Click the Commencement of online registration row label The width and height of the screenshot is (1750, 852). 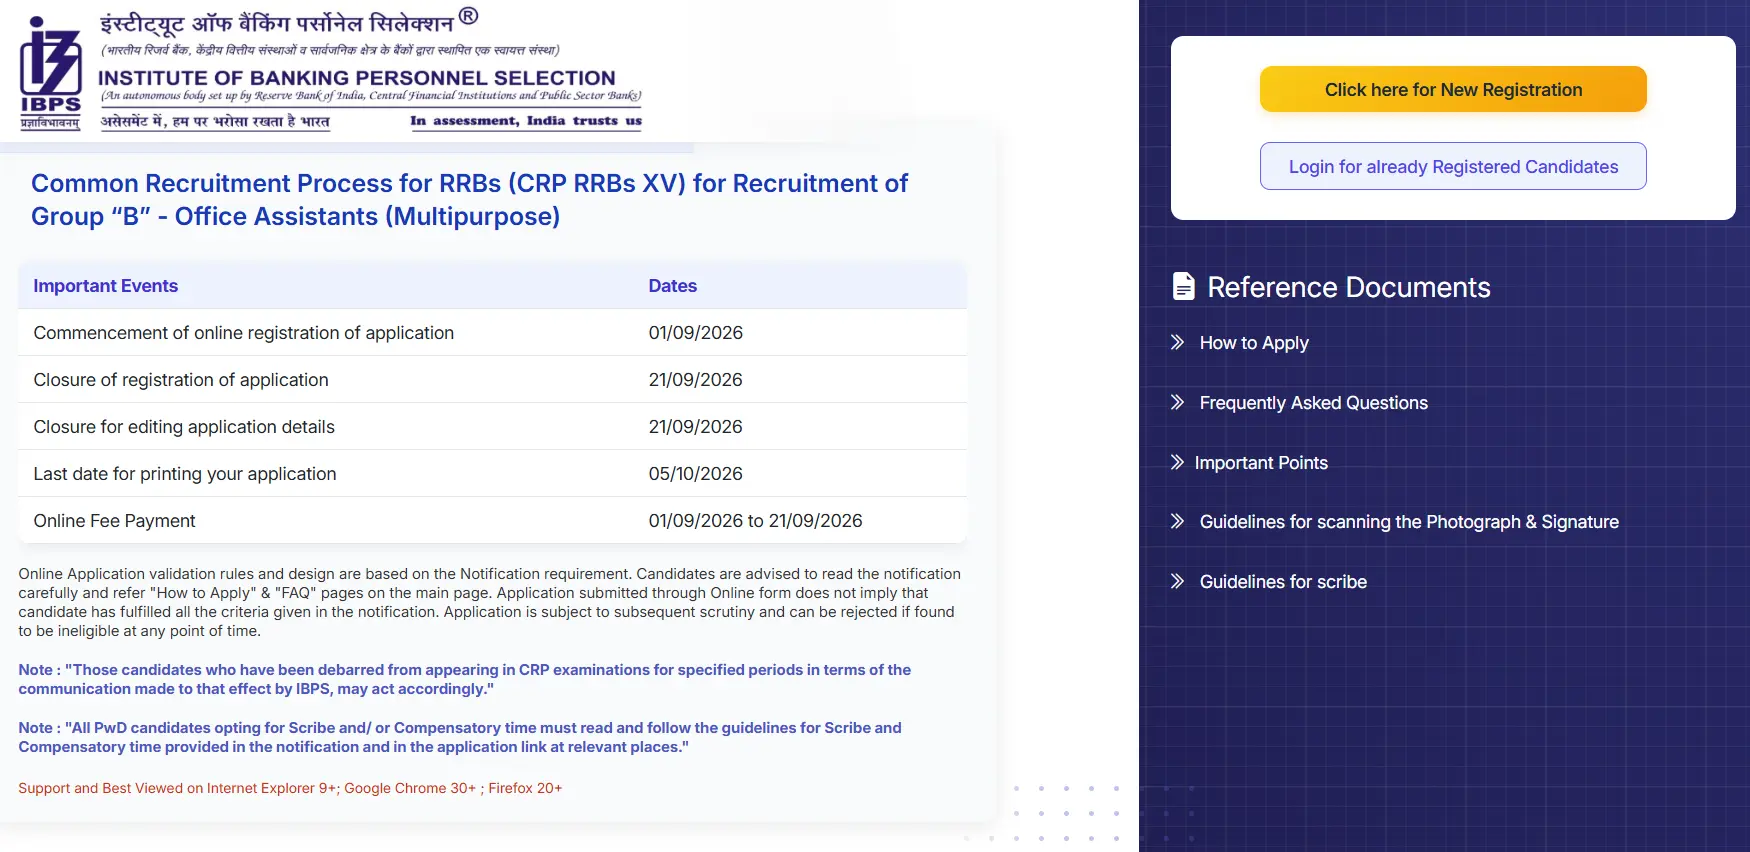[244, 333]
